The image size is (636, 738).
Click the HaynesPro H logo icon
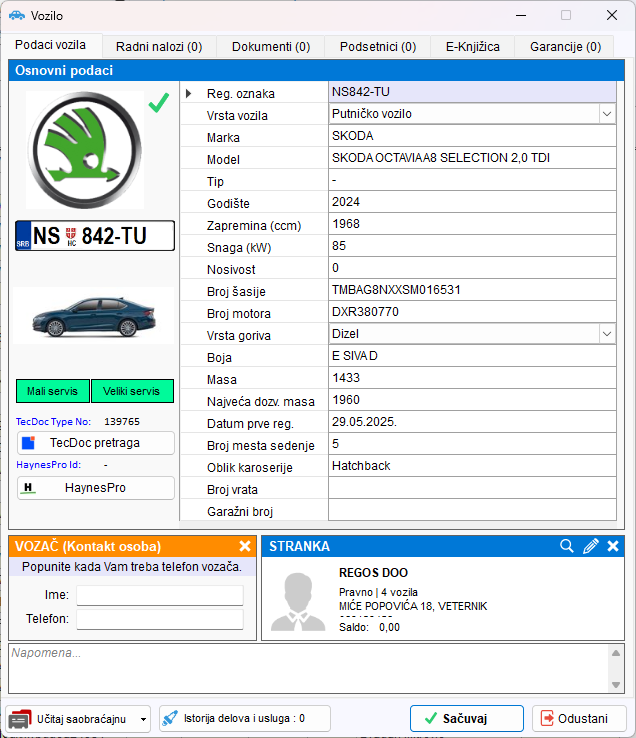(x=28, y=488)
